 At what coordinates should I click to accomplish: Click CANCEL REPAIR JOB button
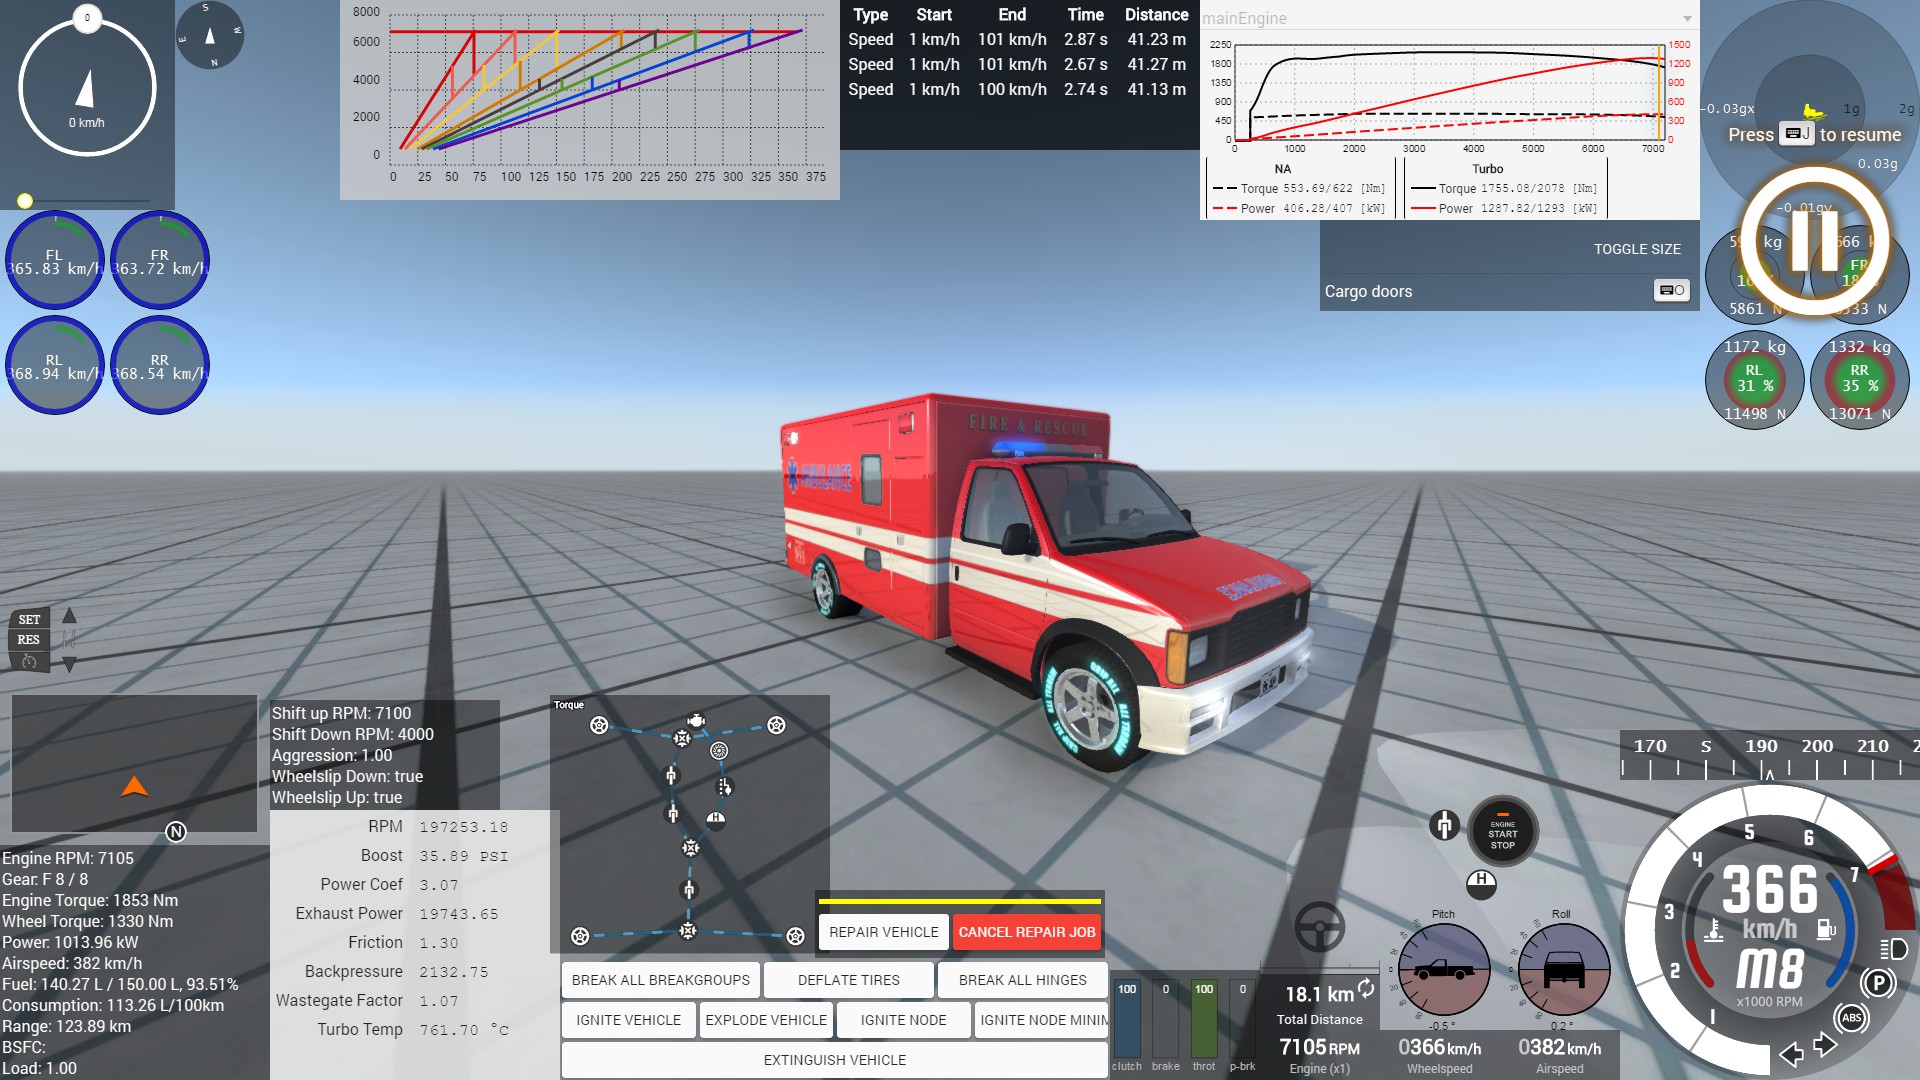(1026, 932)
